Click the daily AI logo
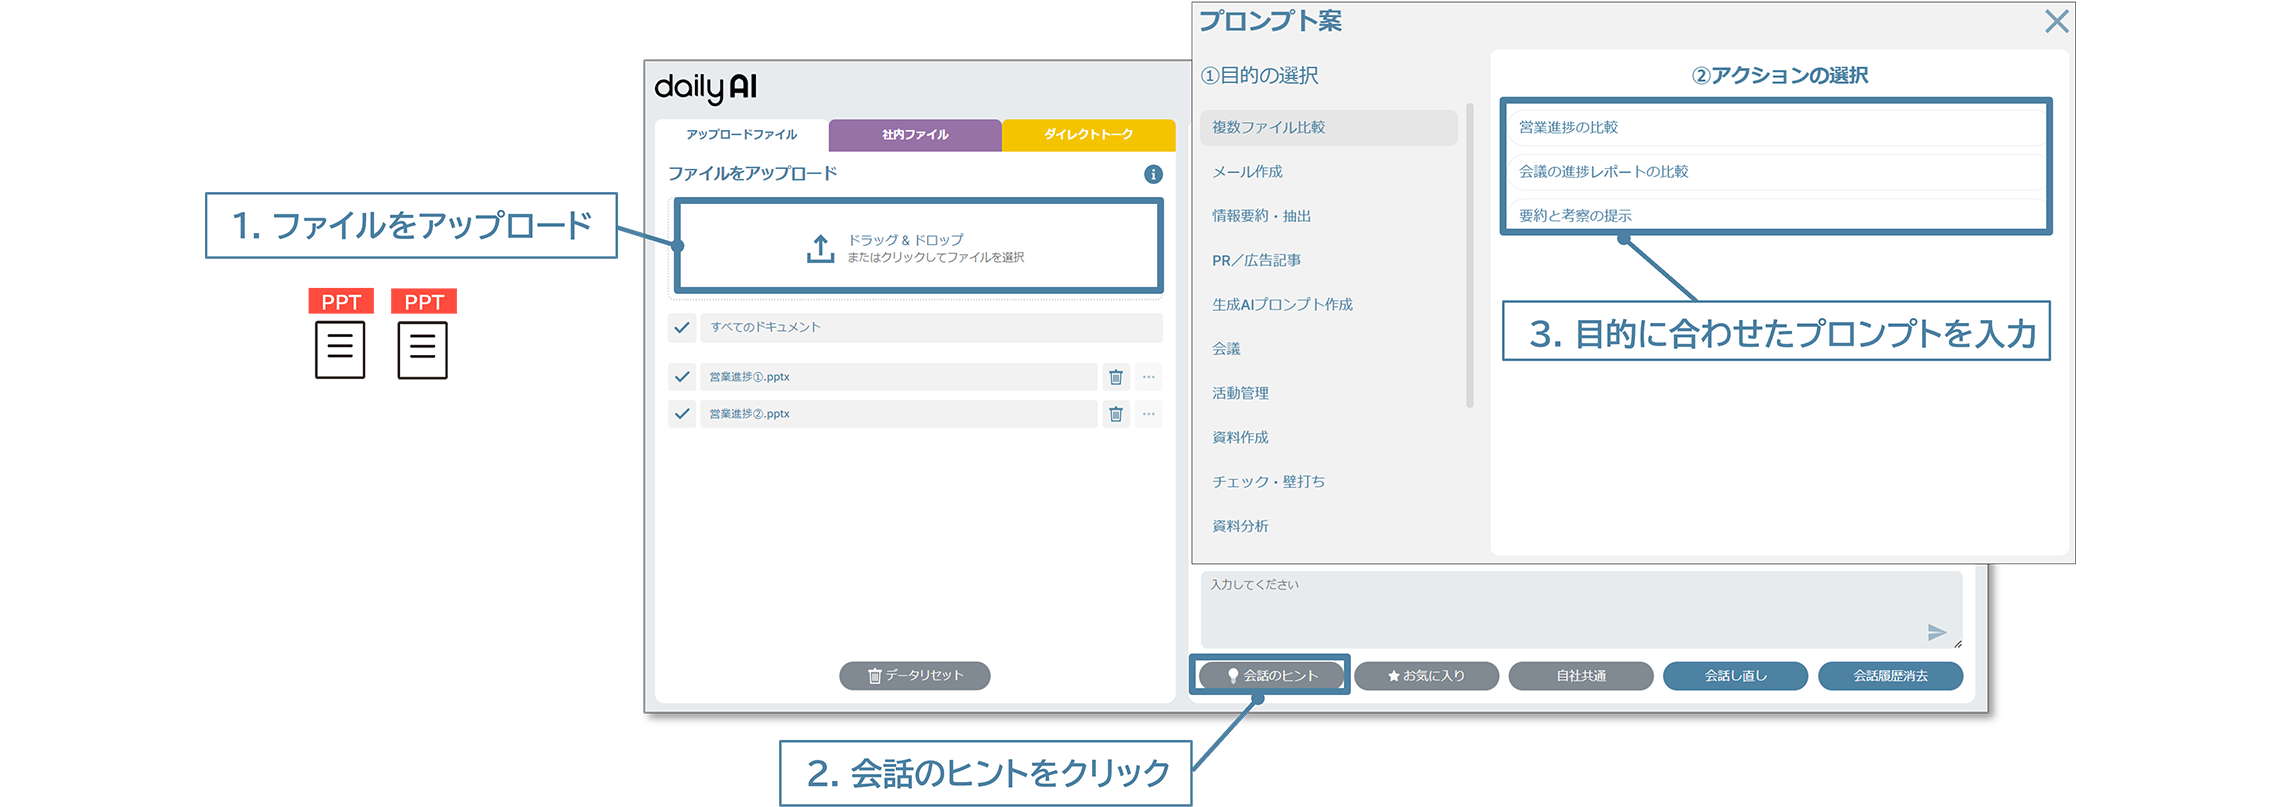Viewport: 2280px width, 807px height. pos(705,88)
